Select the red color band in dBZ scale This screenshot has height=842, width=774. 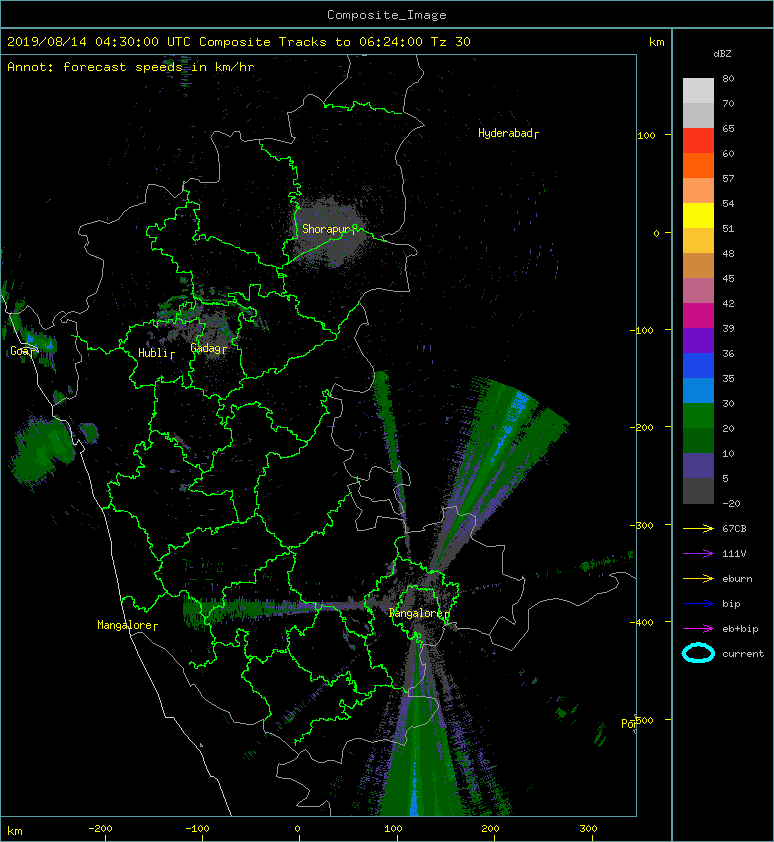tap(698, 140)
